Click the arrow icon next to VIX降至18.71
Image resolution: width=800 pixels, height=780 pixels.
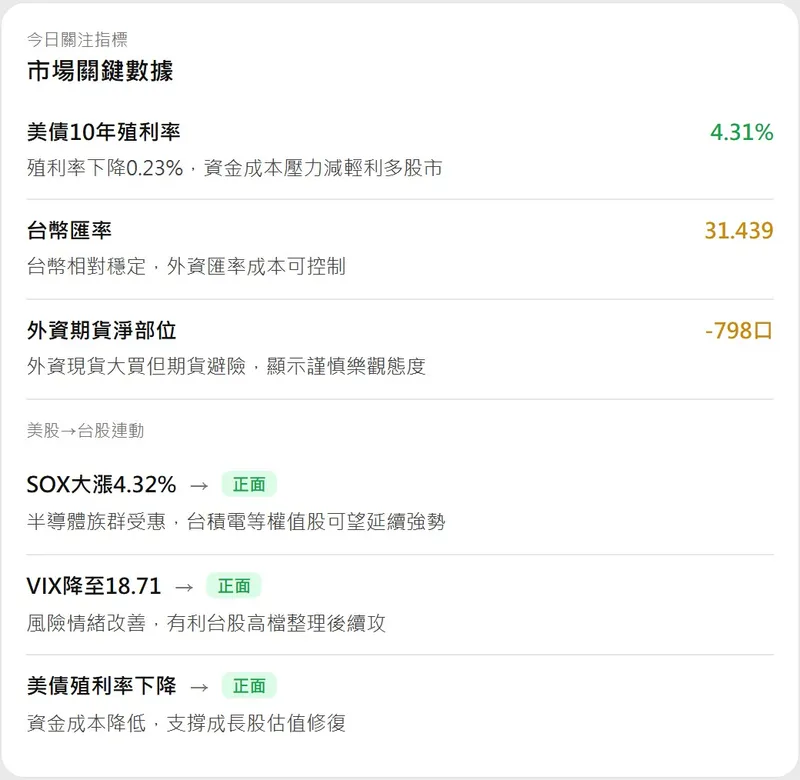click(184, 586)
